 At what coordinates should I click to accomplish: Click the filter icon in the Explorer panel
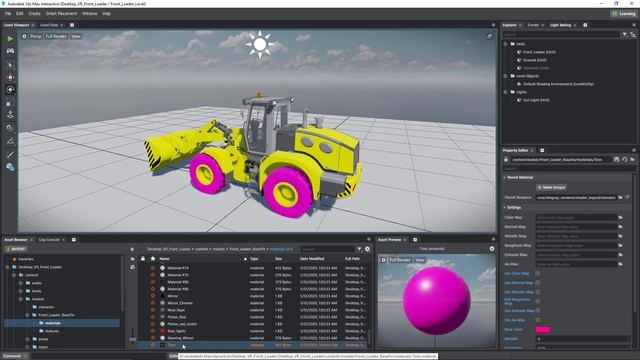coord(625,35)
